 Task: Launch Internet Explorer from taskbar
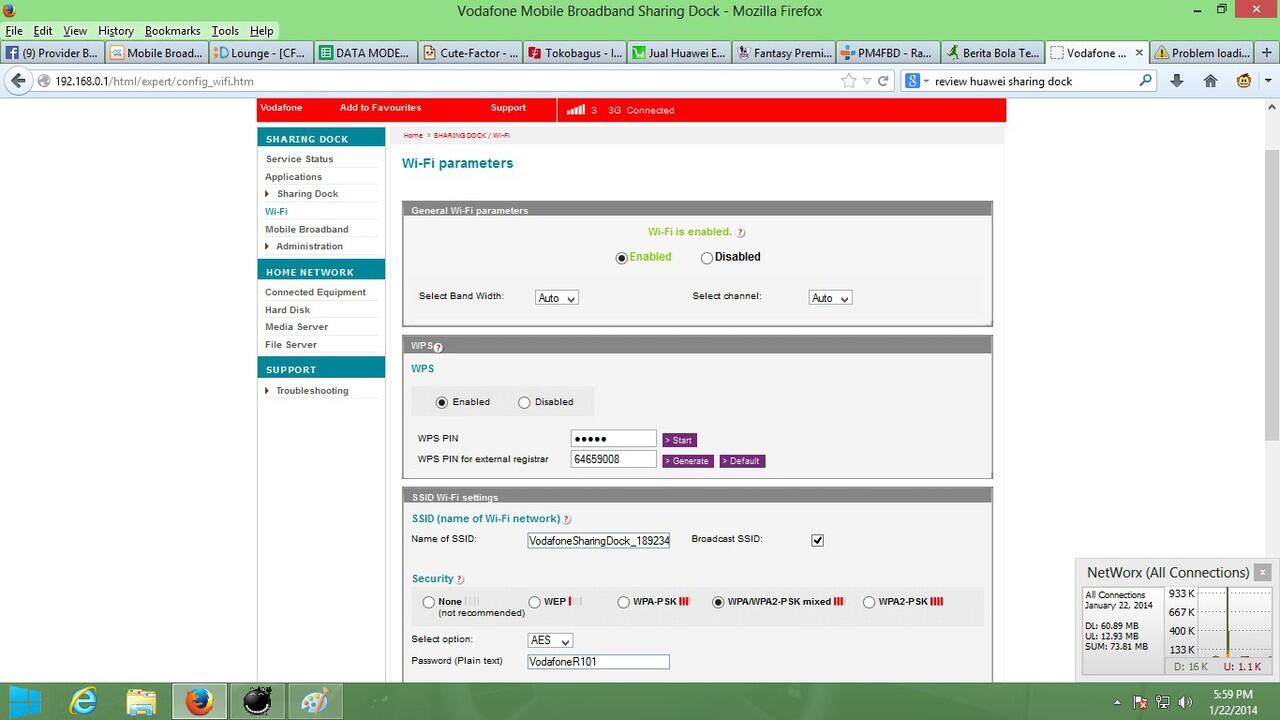coord(83,702)
